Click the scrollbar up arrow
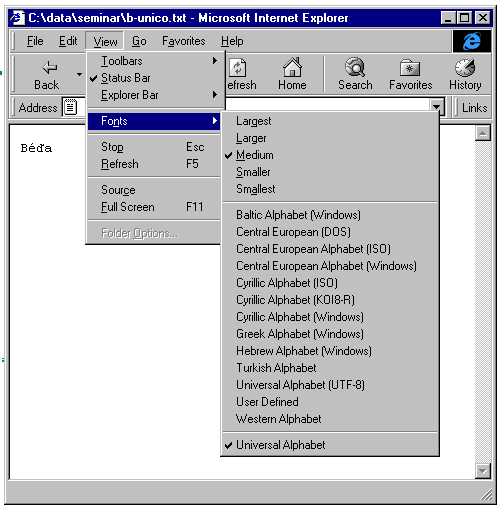This screenshot has height=508, width=503. [483, 133]
